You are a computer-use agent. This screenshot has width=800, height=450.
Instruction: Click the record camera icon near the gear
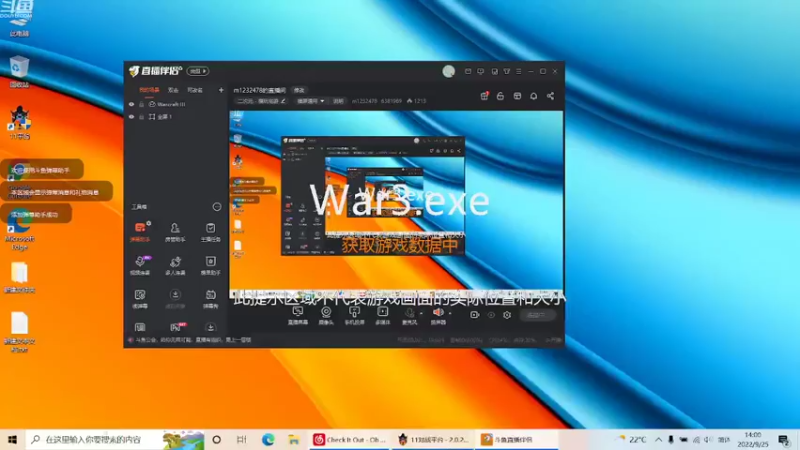[x=474, y=315]
